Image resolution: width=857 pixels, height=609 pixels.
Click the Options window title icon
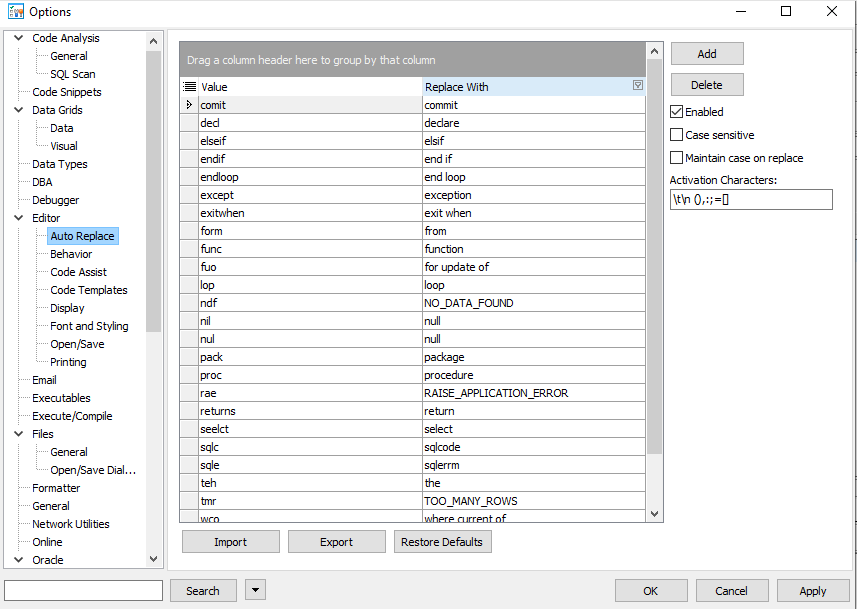[16, 11]
